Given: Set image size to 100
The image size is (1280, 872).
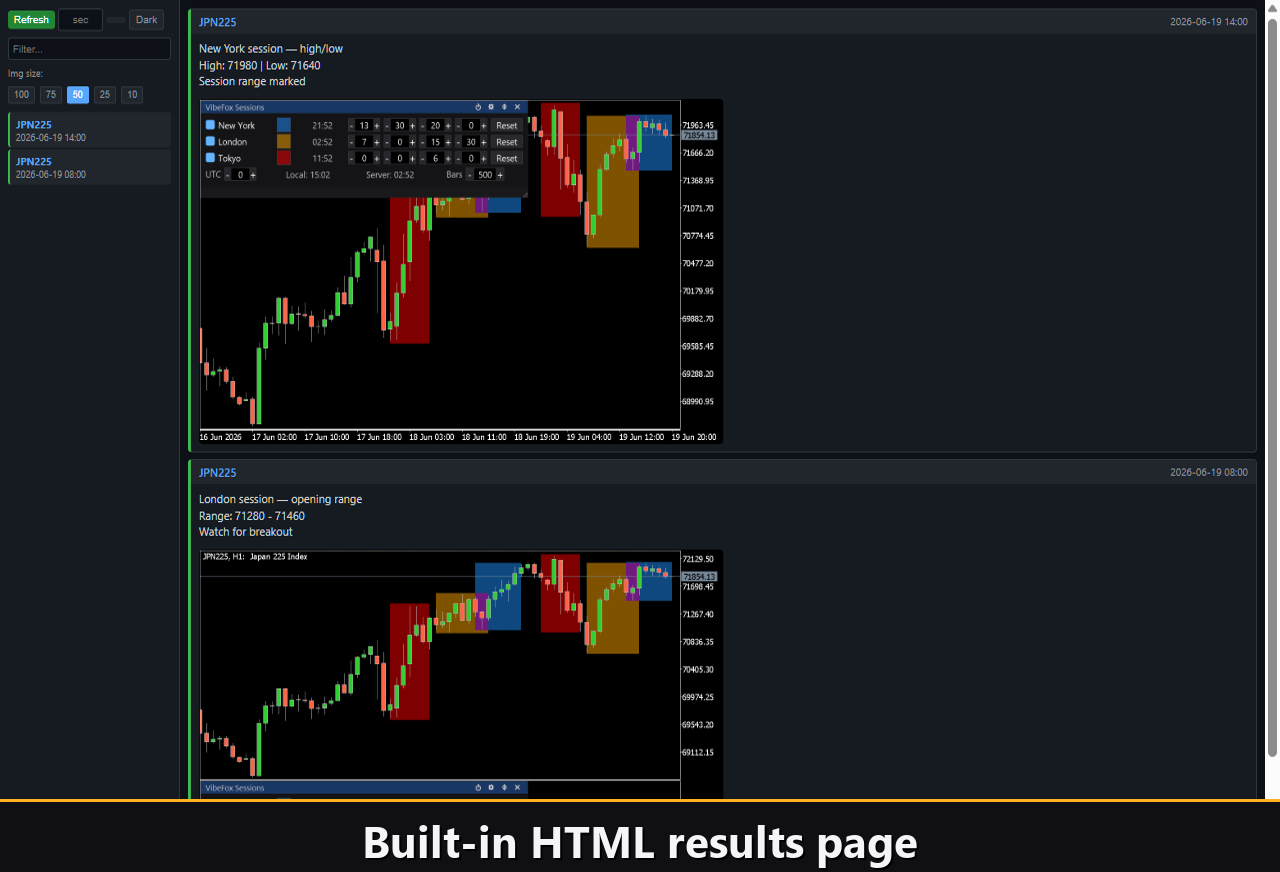Looking at the screenshot, I should click(x=21, y=95).
